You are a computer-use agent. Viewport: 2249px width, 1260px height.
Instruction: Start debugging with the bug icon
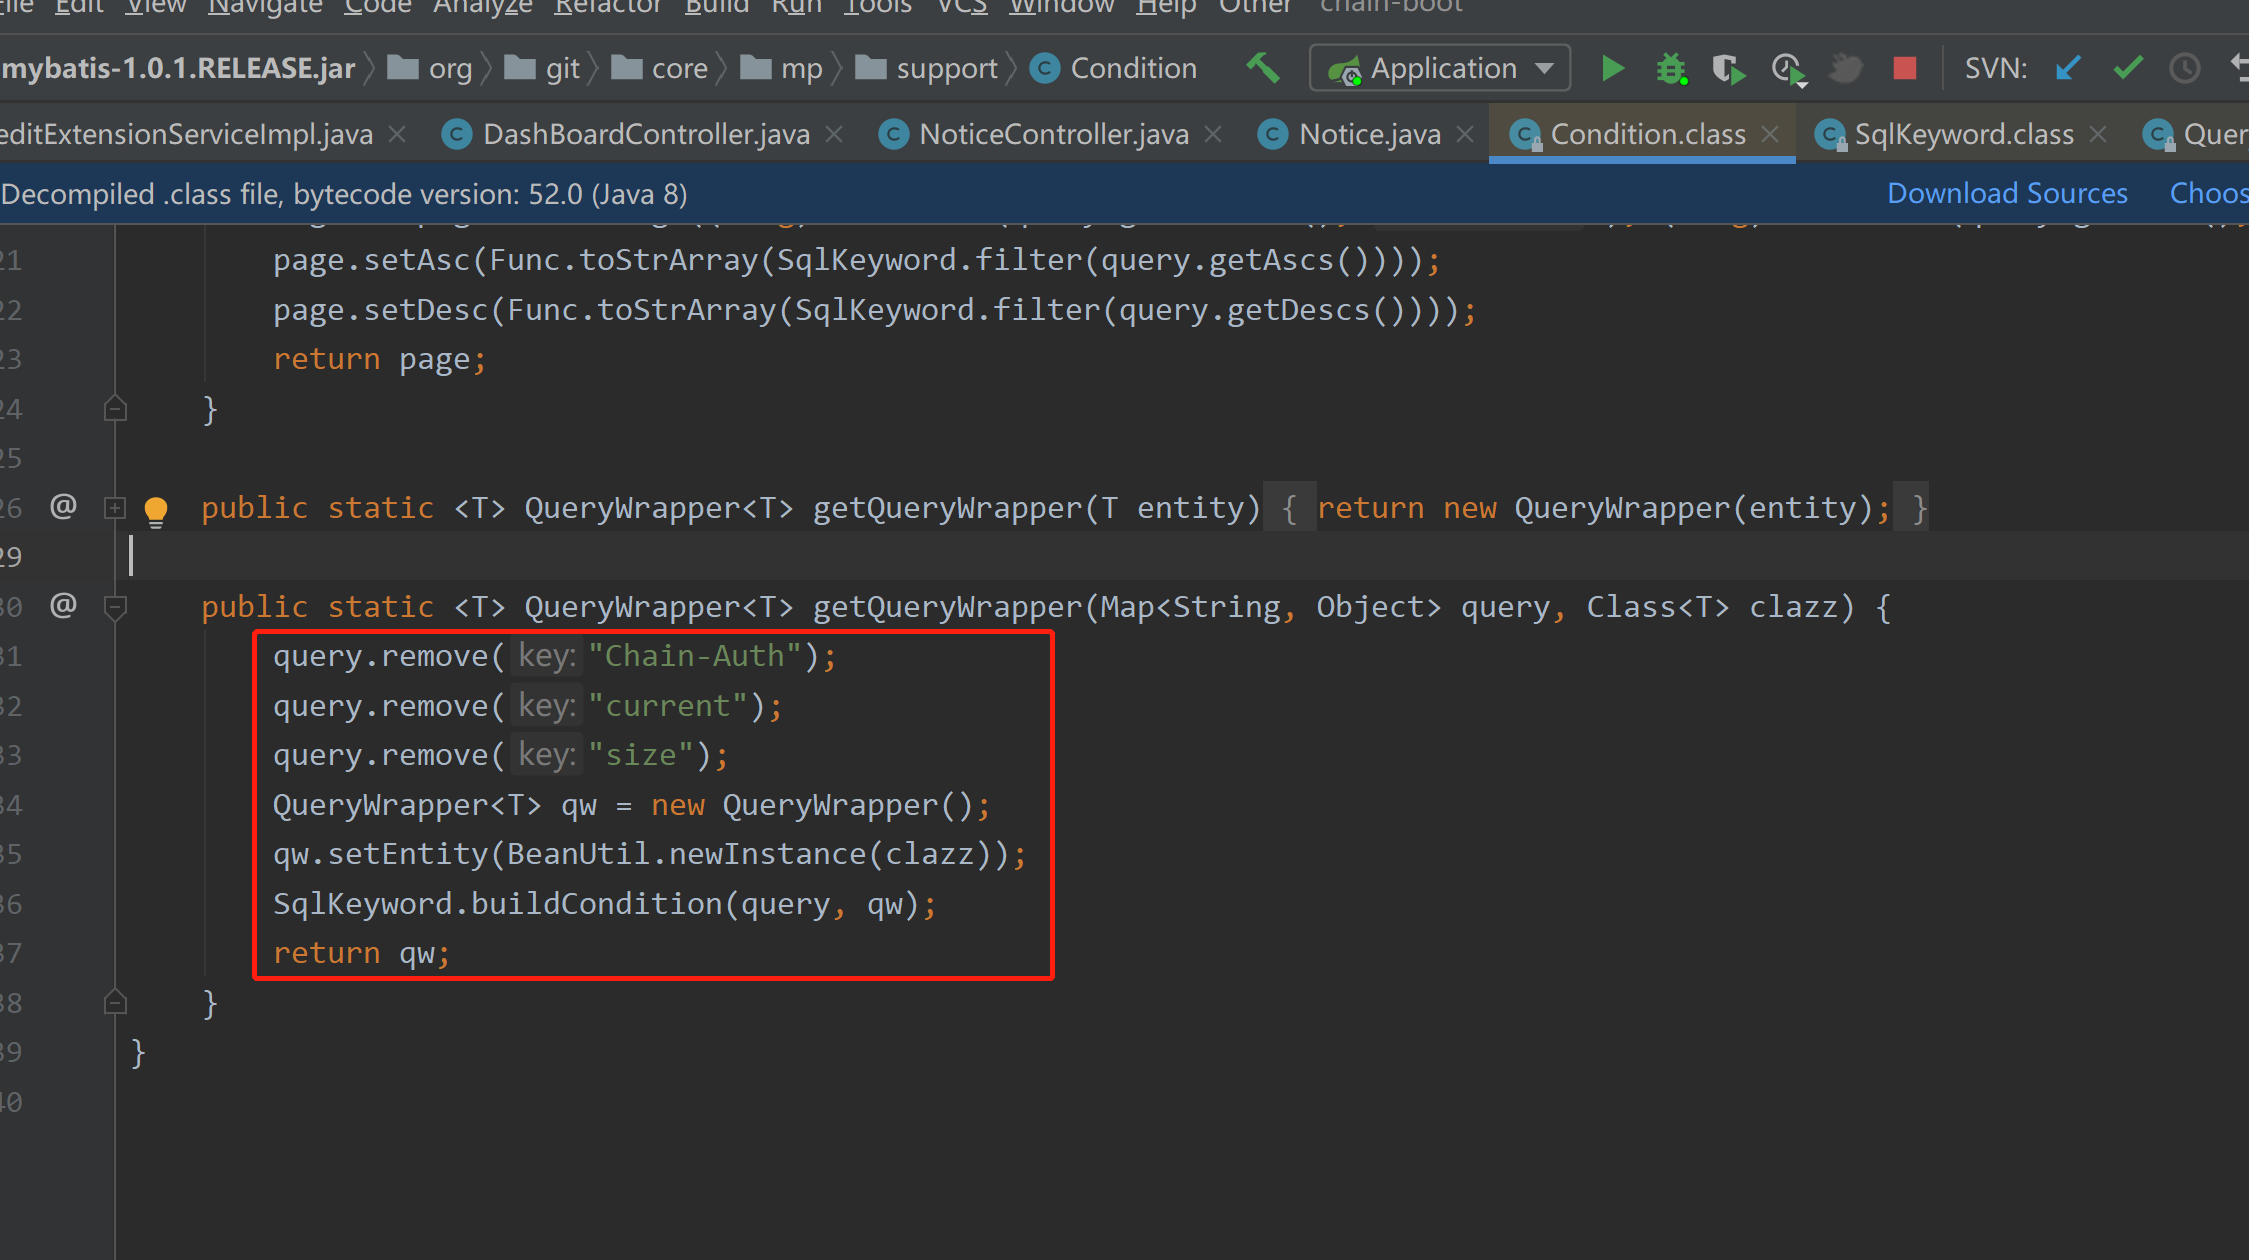click(x=1671, y=68)
